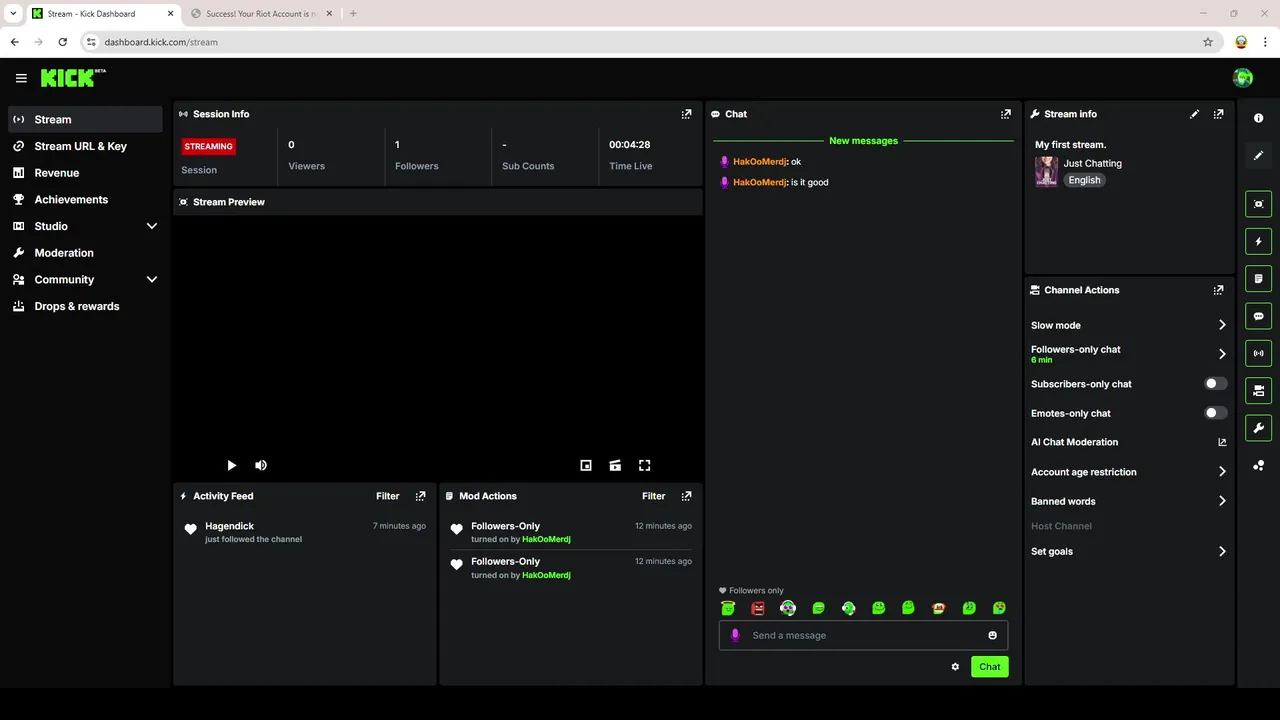Click the English language tag
Screen dimensions: 1280x720
(x=1084, y=180)
